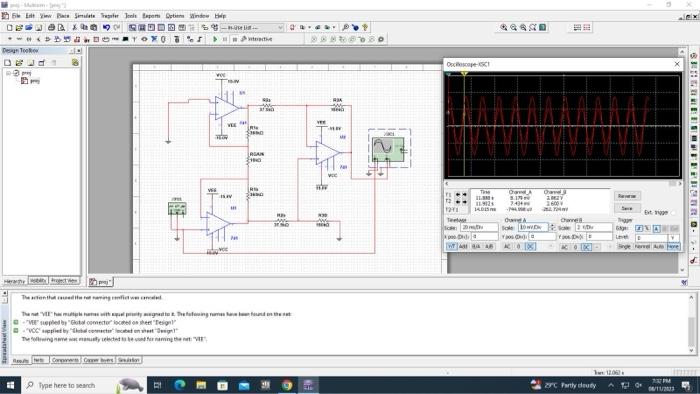Open the File menu
The height and width of the screenshot is (394, 700).
[x=16, y=16]
